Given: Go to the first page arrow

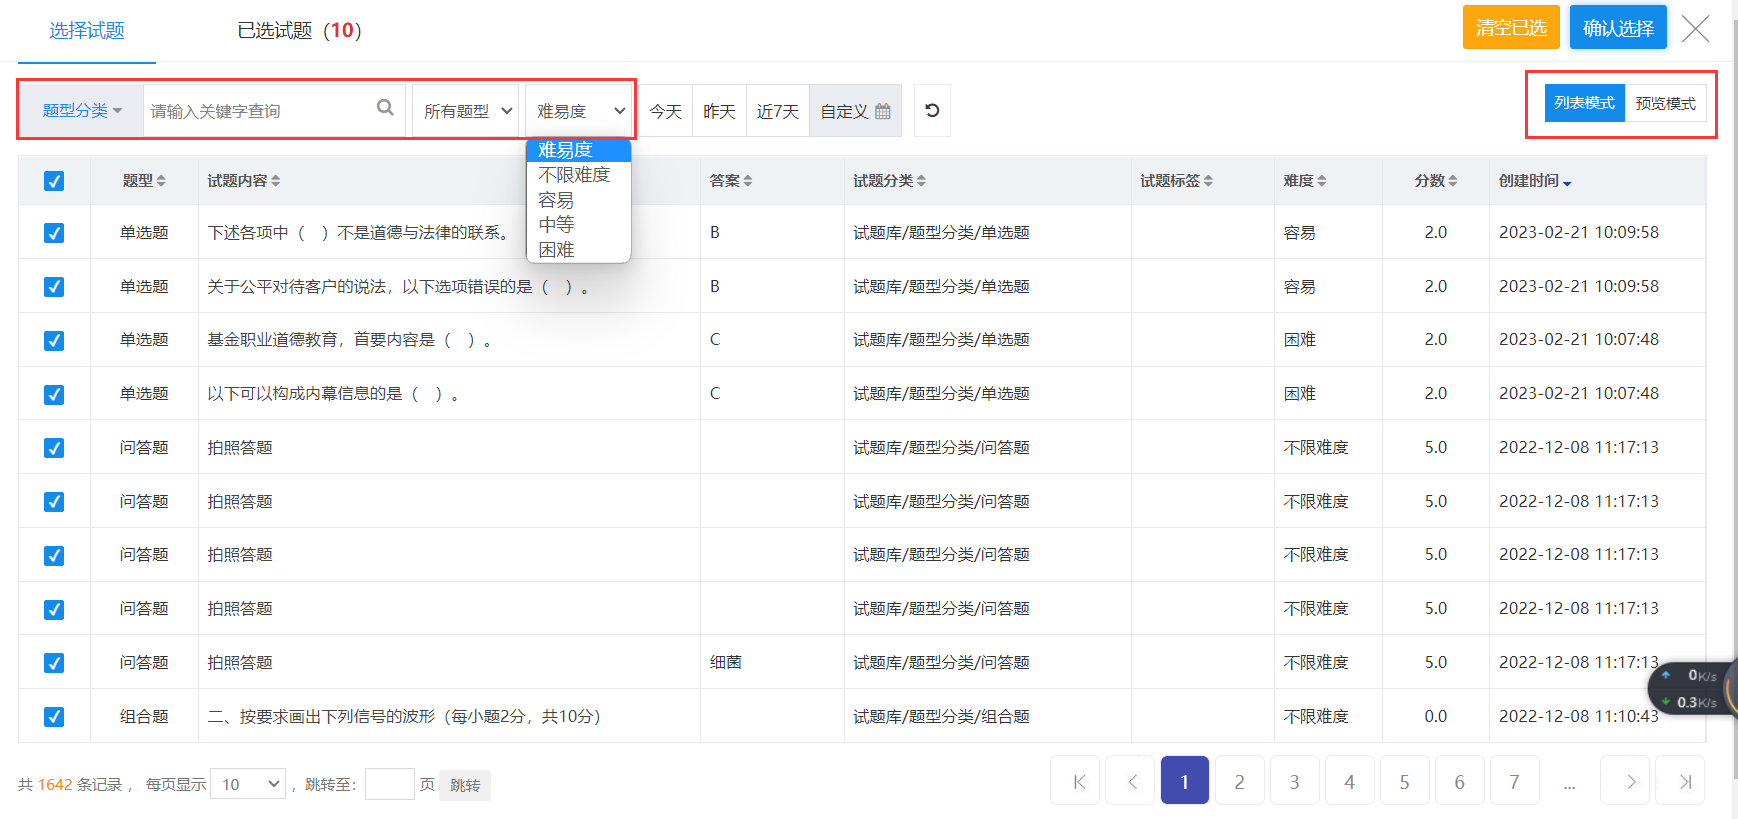Looking at the screenshot, I should [x=1078, y=782].
